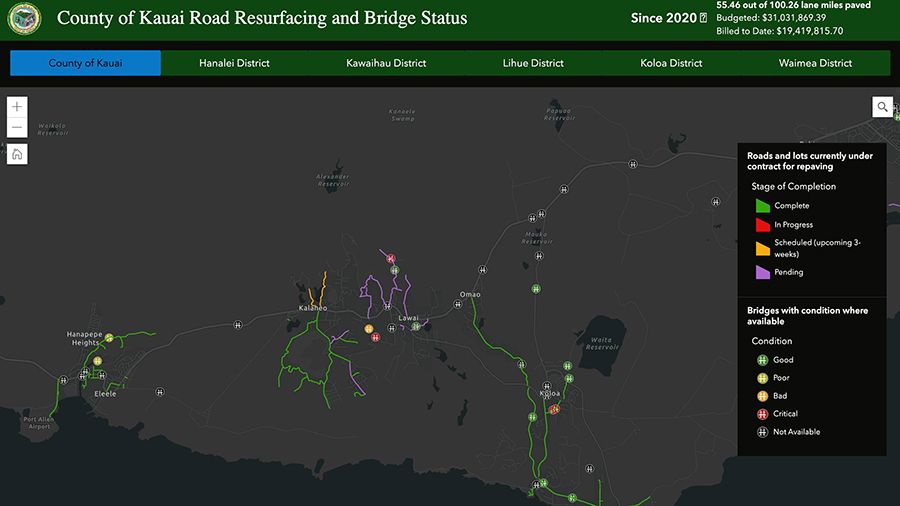Open the Koloa District tab
The width and height of the screenshot is (900, 506).
[x=671, y=63]
